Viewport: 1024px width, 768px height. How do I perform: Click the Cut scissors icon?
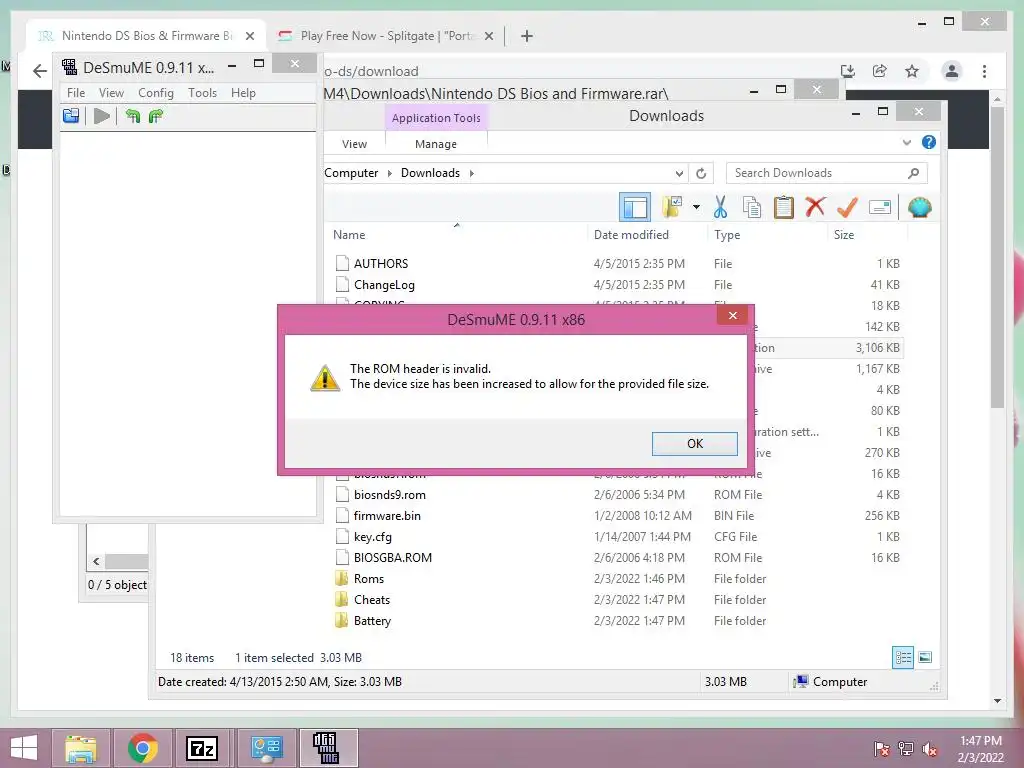click(720, 208)
